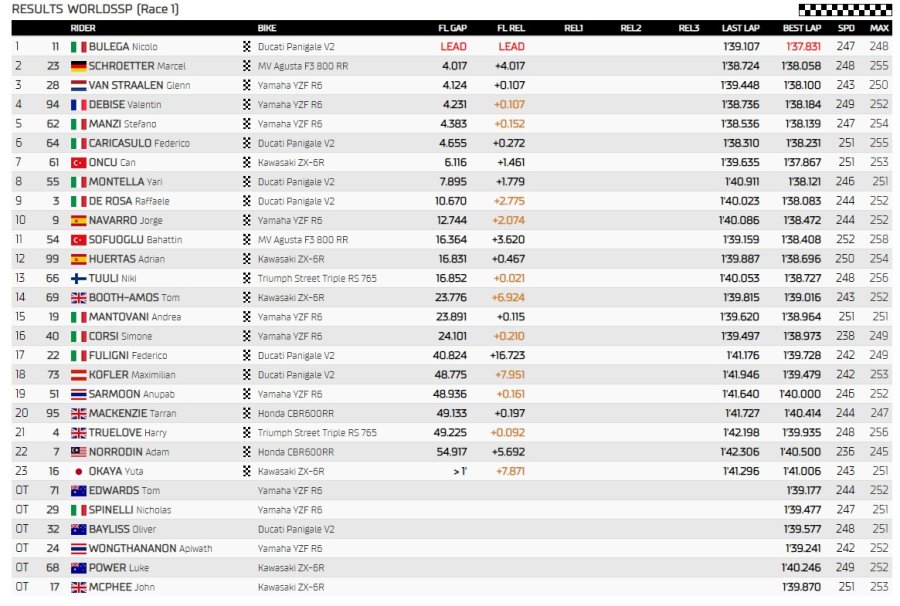This screenshot has width=900, height=606.
Task: Click the best lap time 1'37.867
Action: click(802, 163)
